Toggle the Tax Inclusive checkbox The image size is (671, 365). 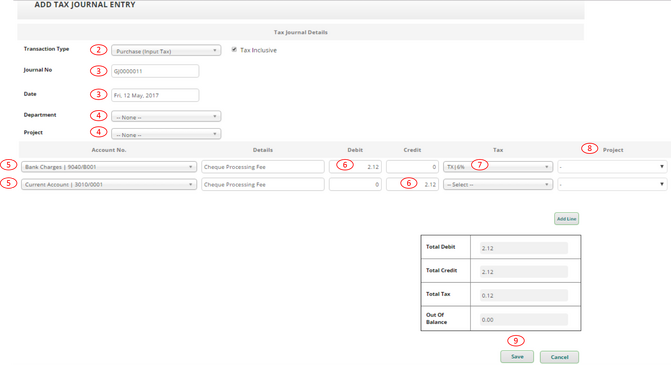234,50
